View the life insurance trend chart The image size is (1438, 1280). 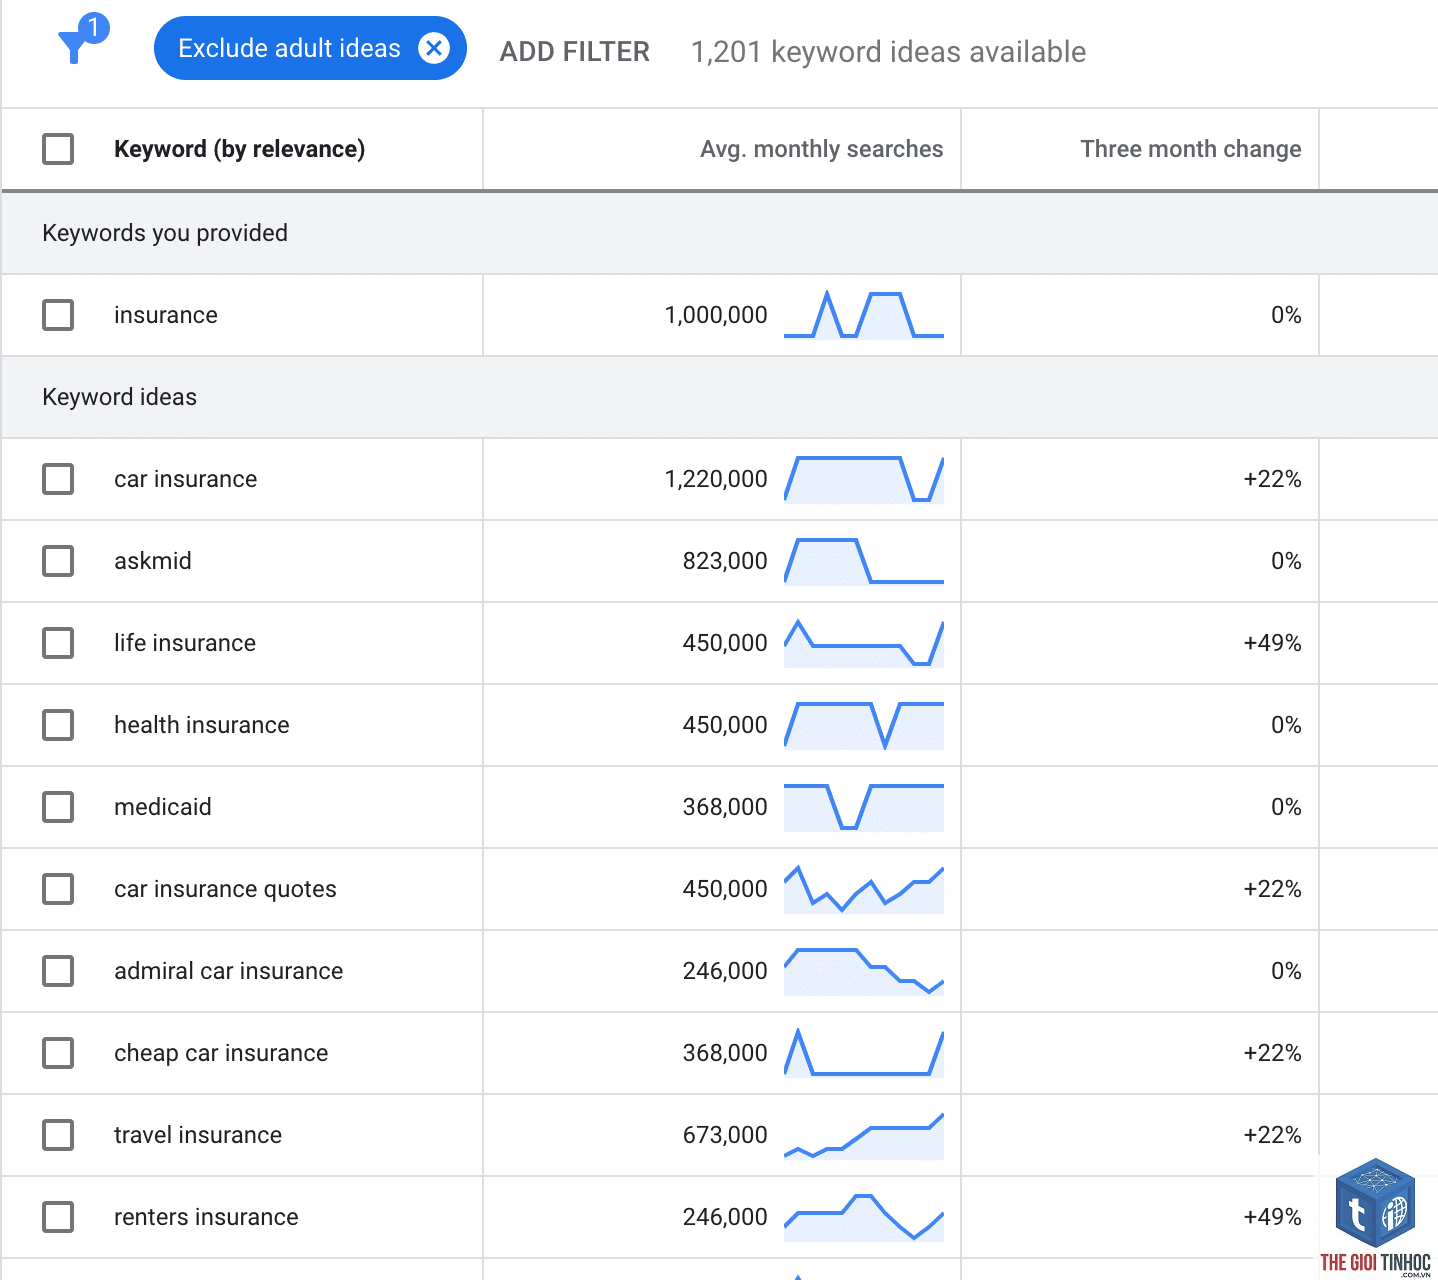864,643
